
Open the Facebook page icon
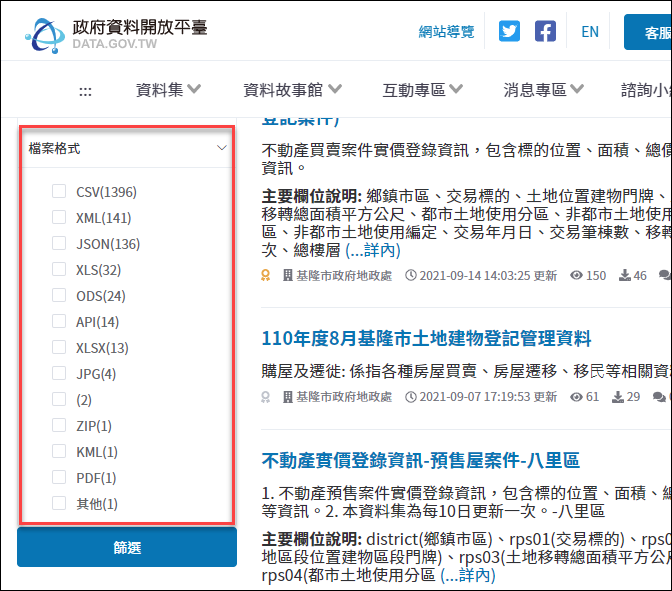click(x=545, y=31)
